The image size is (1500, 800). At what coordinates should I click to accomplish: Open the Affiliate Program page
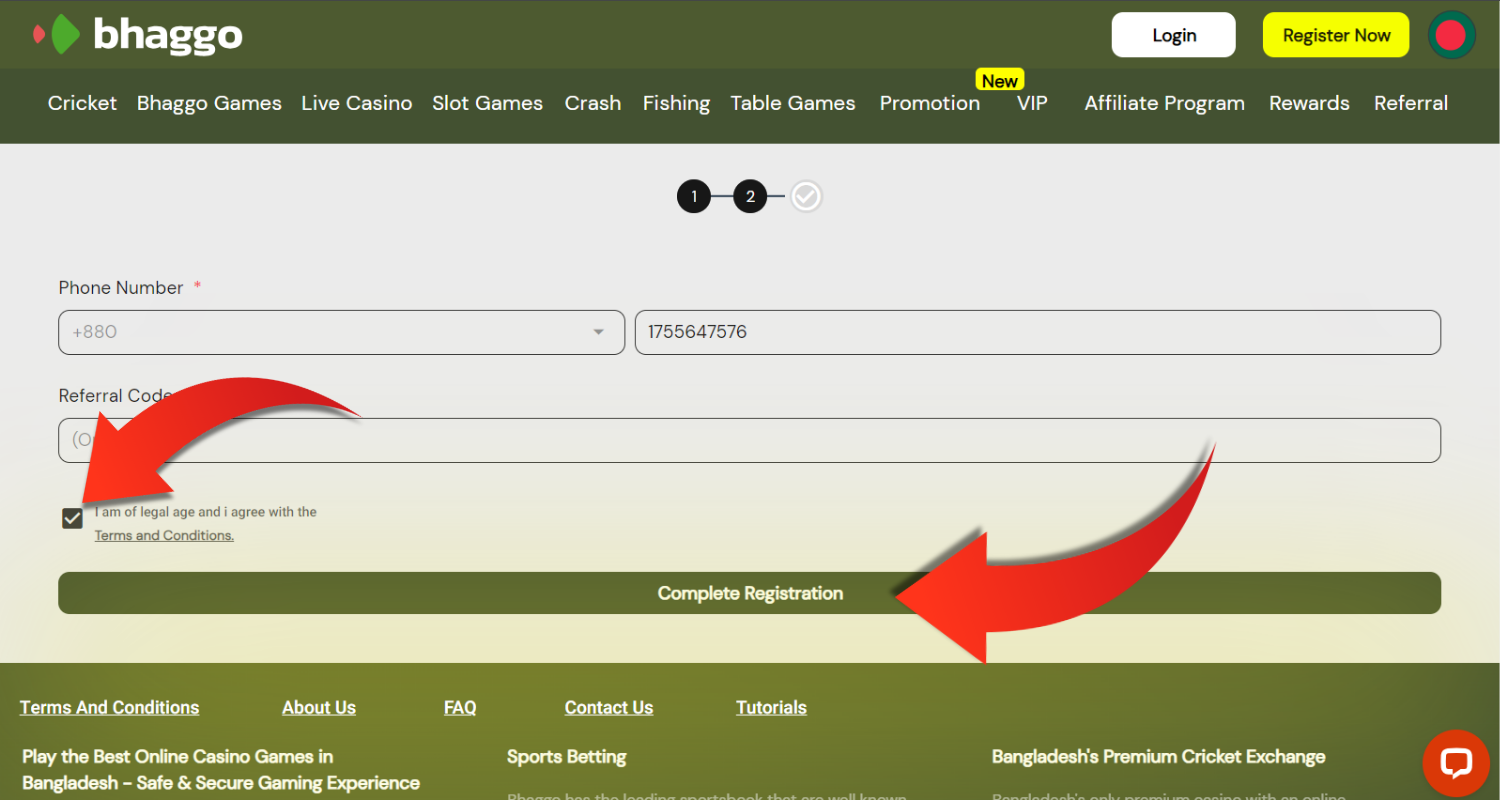click(1165, 103)
